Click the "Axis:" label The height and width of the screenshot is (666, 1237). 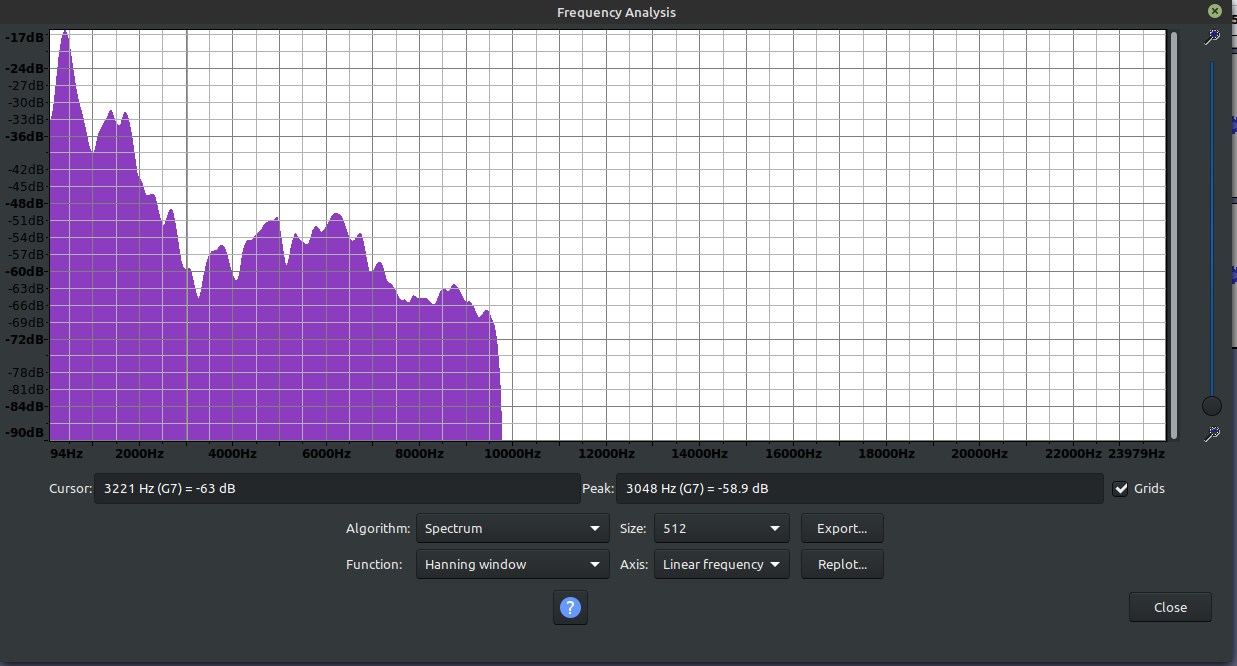634,564
